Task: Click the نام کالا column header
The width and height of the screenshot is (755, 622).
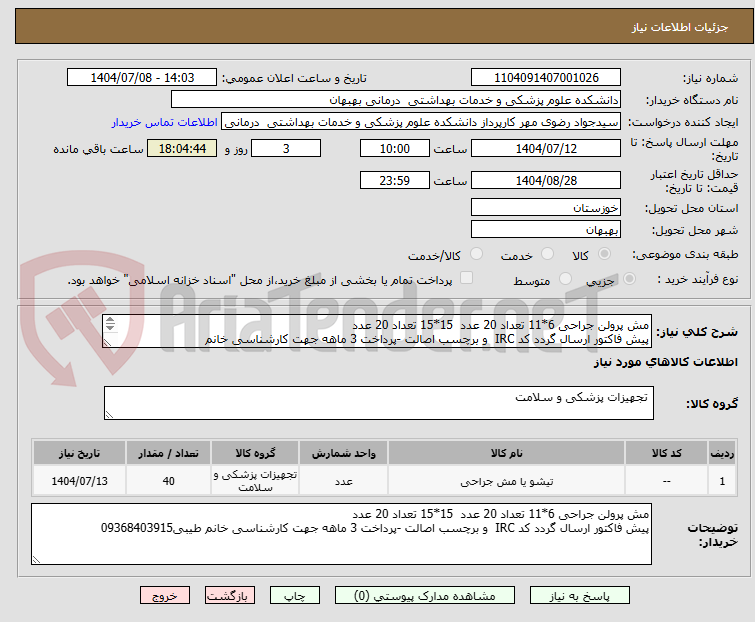Action: (x=507, y=453)
